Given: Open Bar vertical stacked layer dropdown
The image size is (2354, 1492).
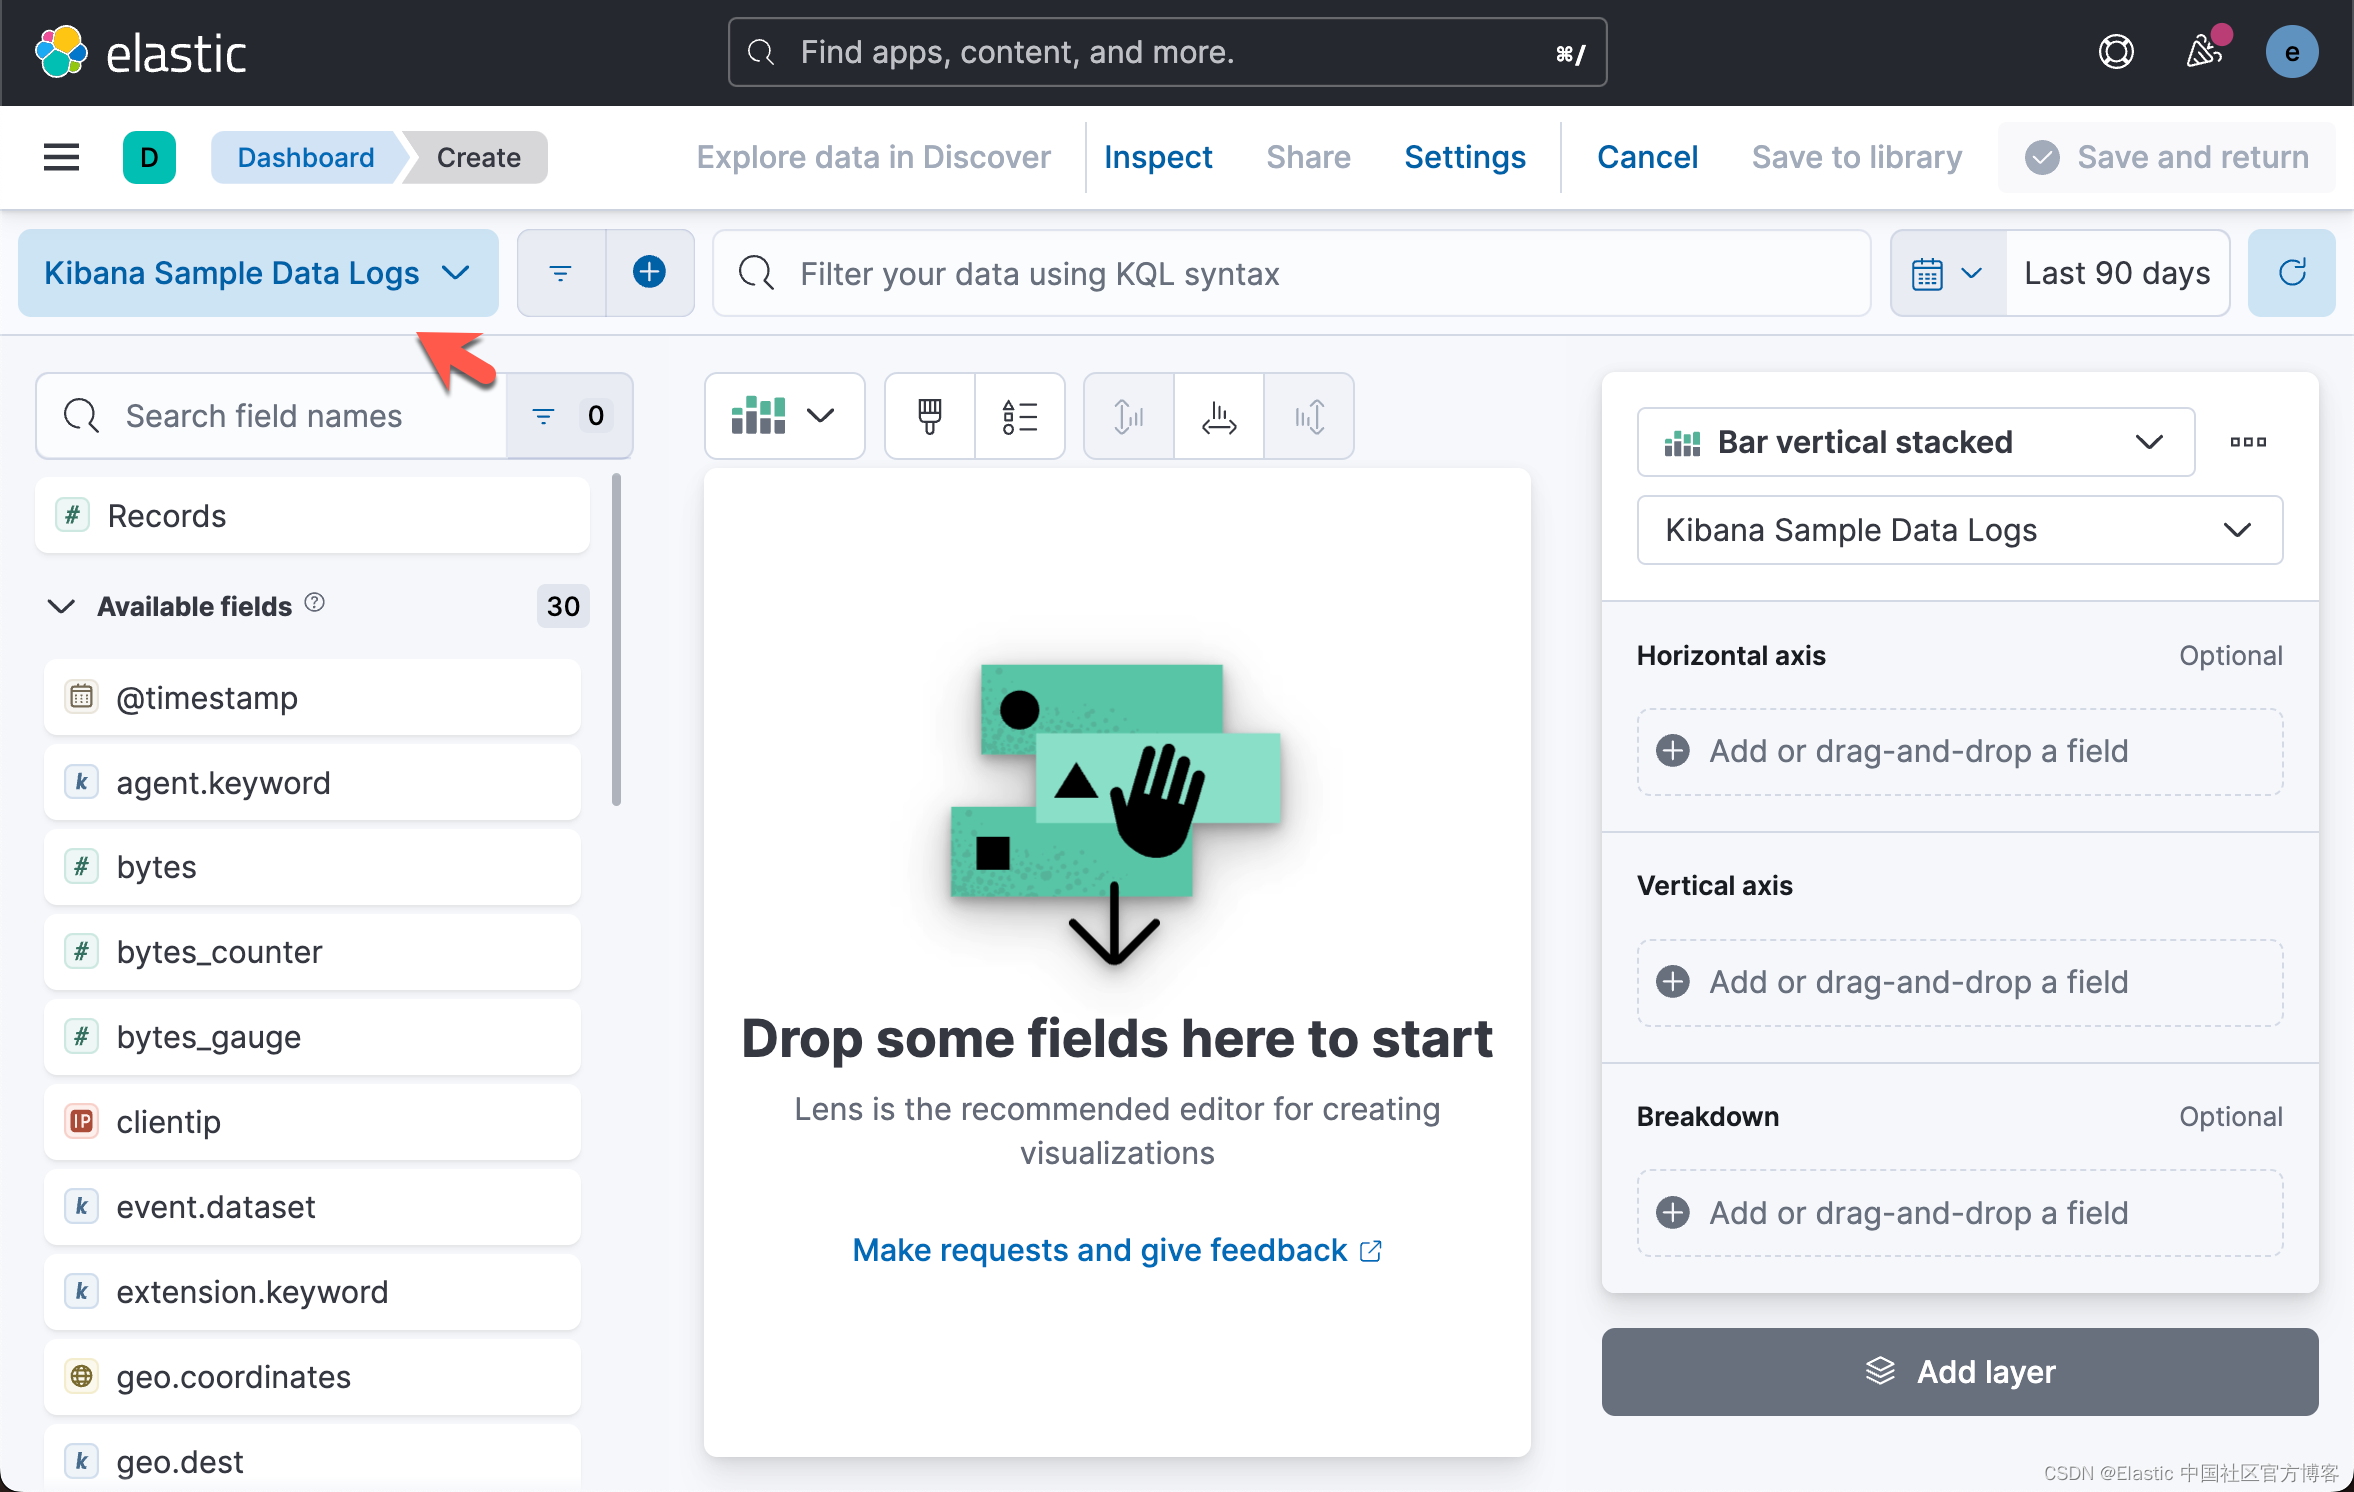Looking at the screenshot, I should [x=1915, y=442].
